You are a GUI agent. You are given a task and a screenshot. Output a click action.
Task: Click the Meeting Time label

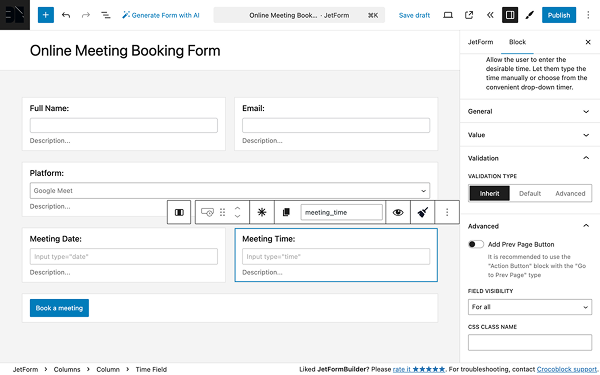(269, 239)
